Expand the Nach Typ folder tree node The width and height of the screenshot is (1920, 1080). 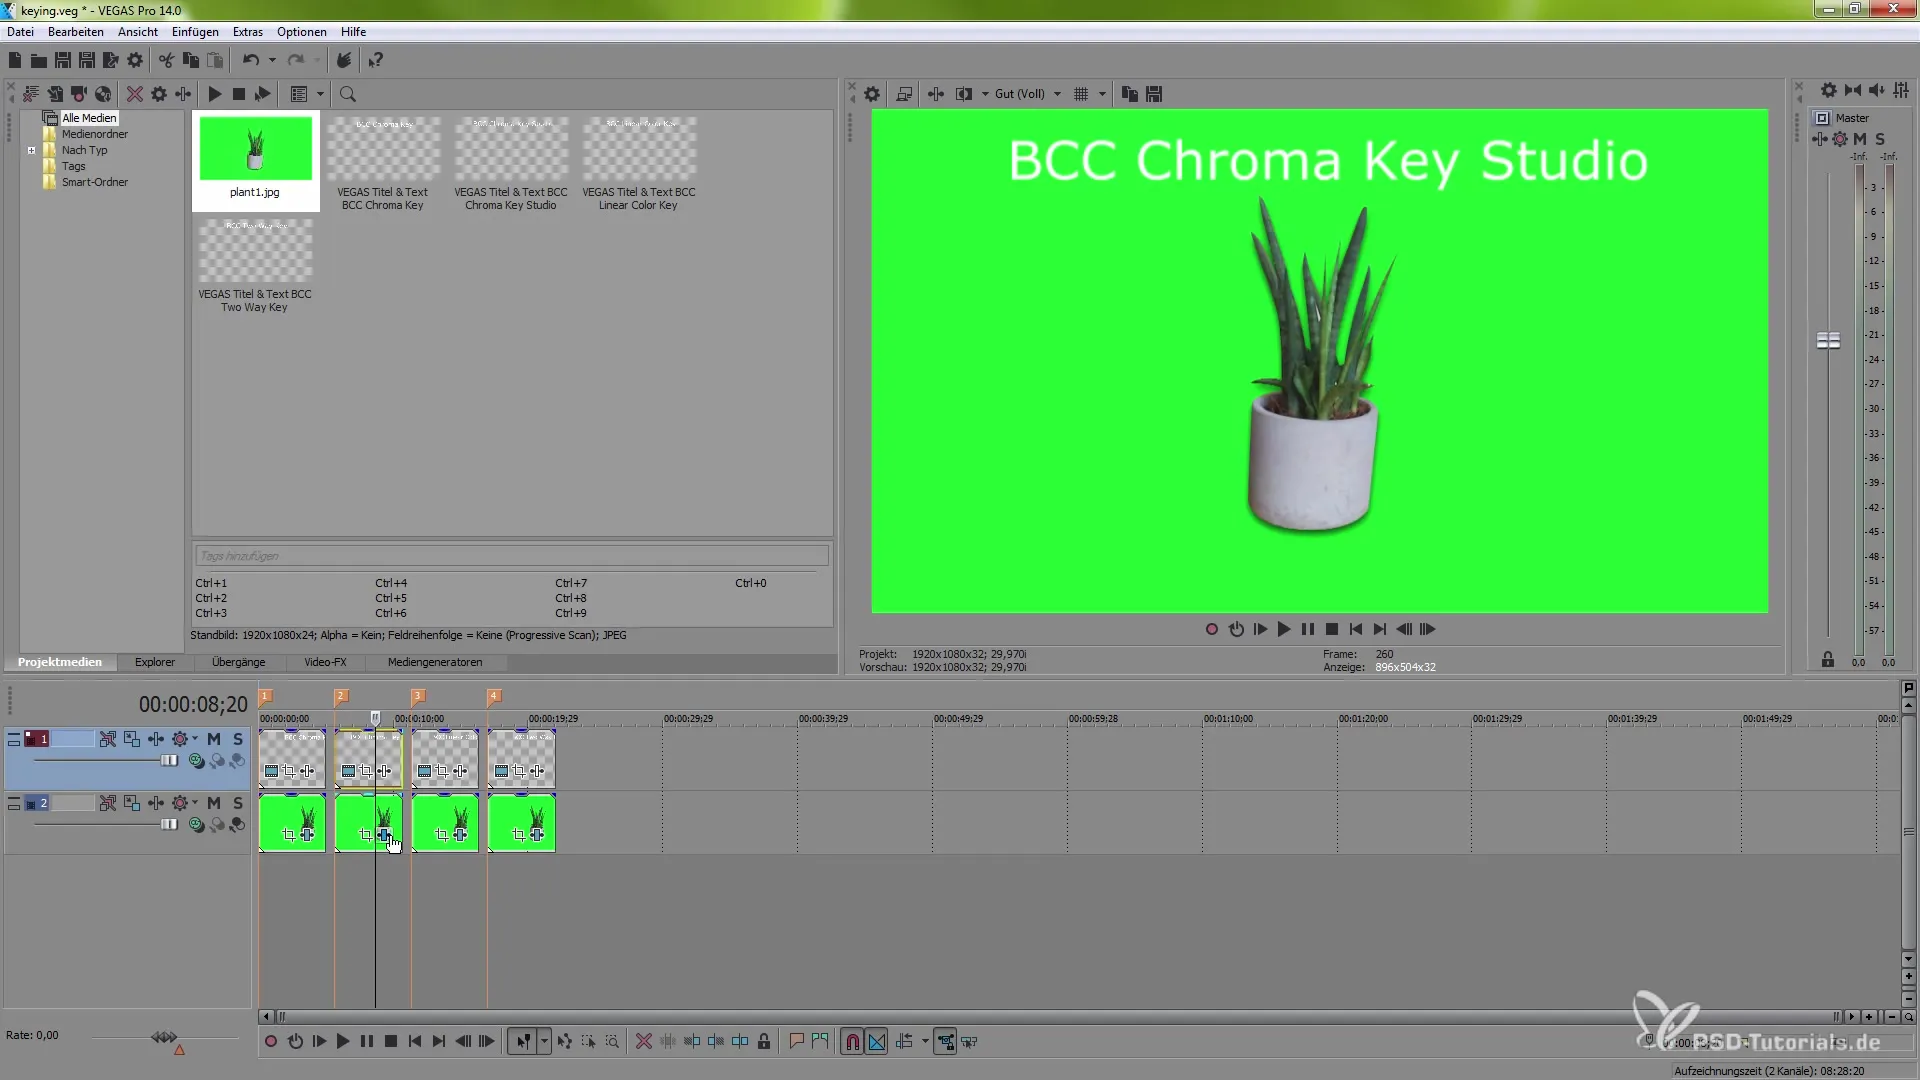pyautogui.click(x=32, y=151)
